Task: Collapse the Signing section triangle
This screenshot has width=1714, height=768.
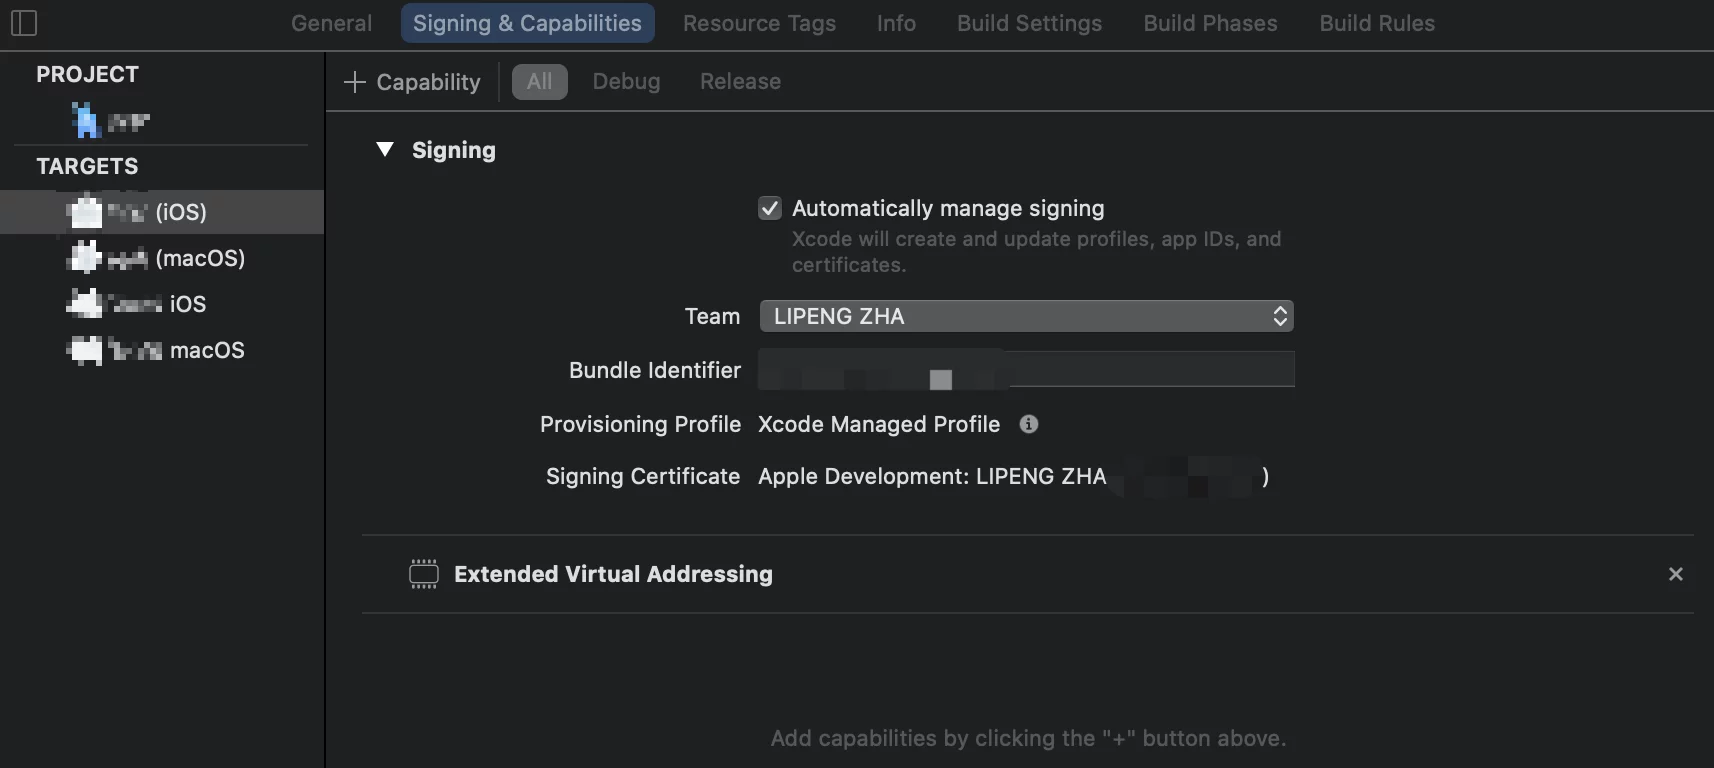Action: [x=385, y=150]
